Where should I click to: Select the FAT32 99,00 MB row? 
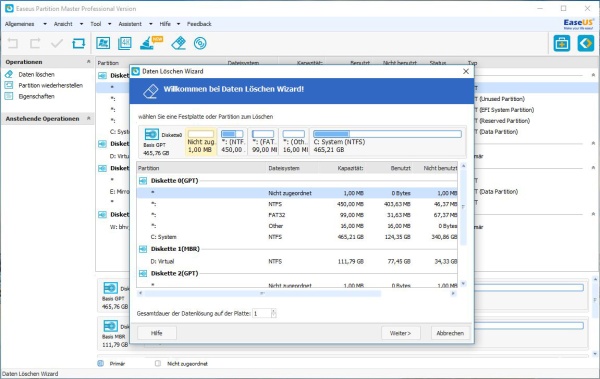point(297,215)
